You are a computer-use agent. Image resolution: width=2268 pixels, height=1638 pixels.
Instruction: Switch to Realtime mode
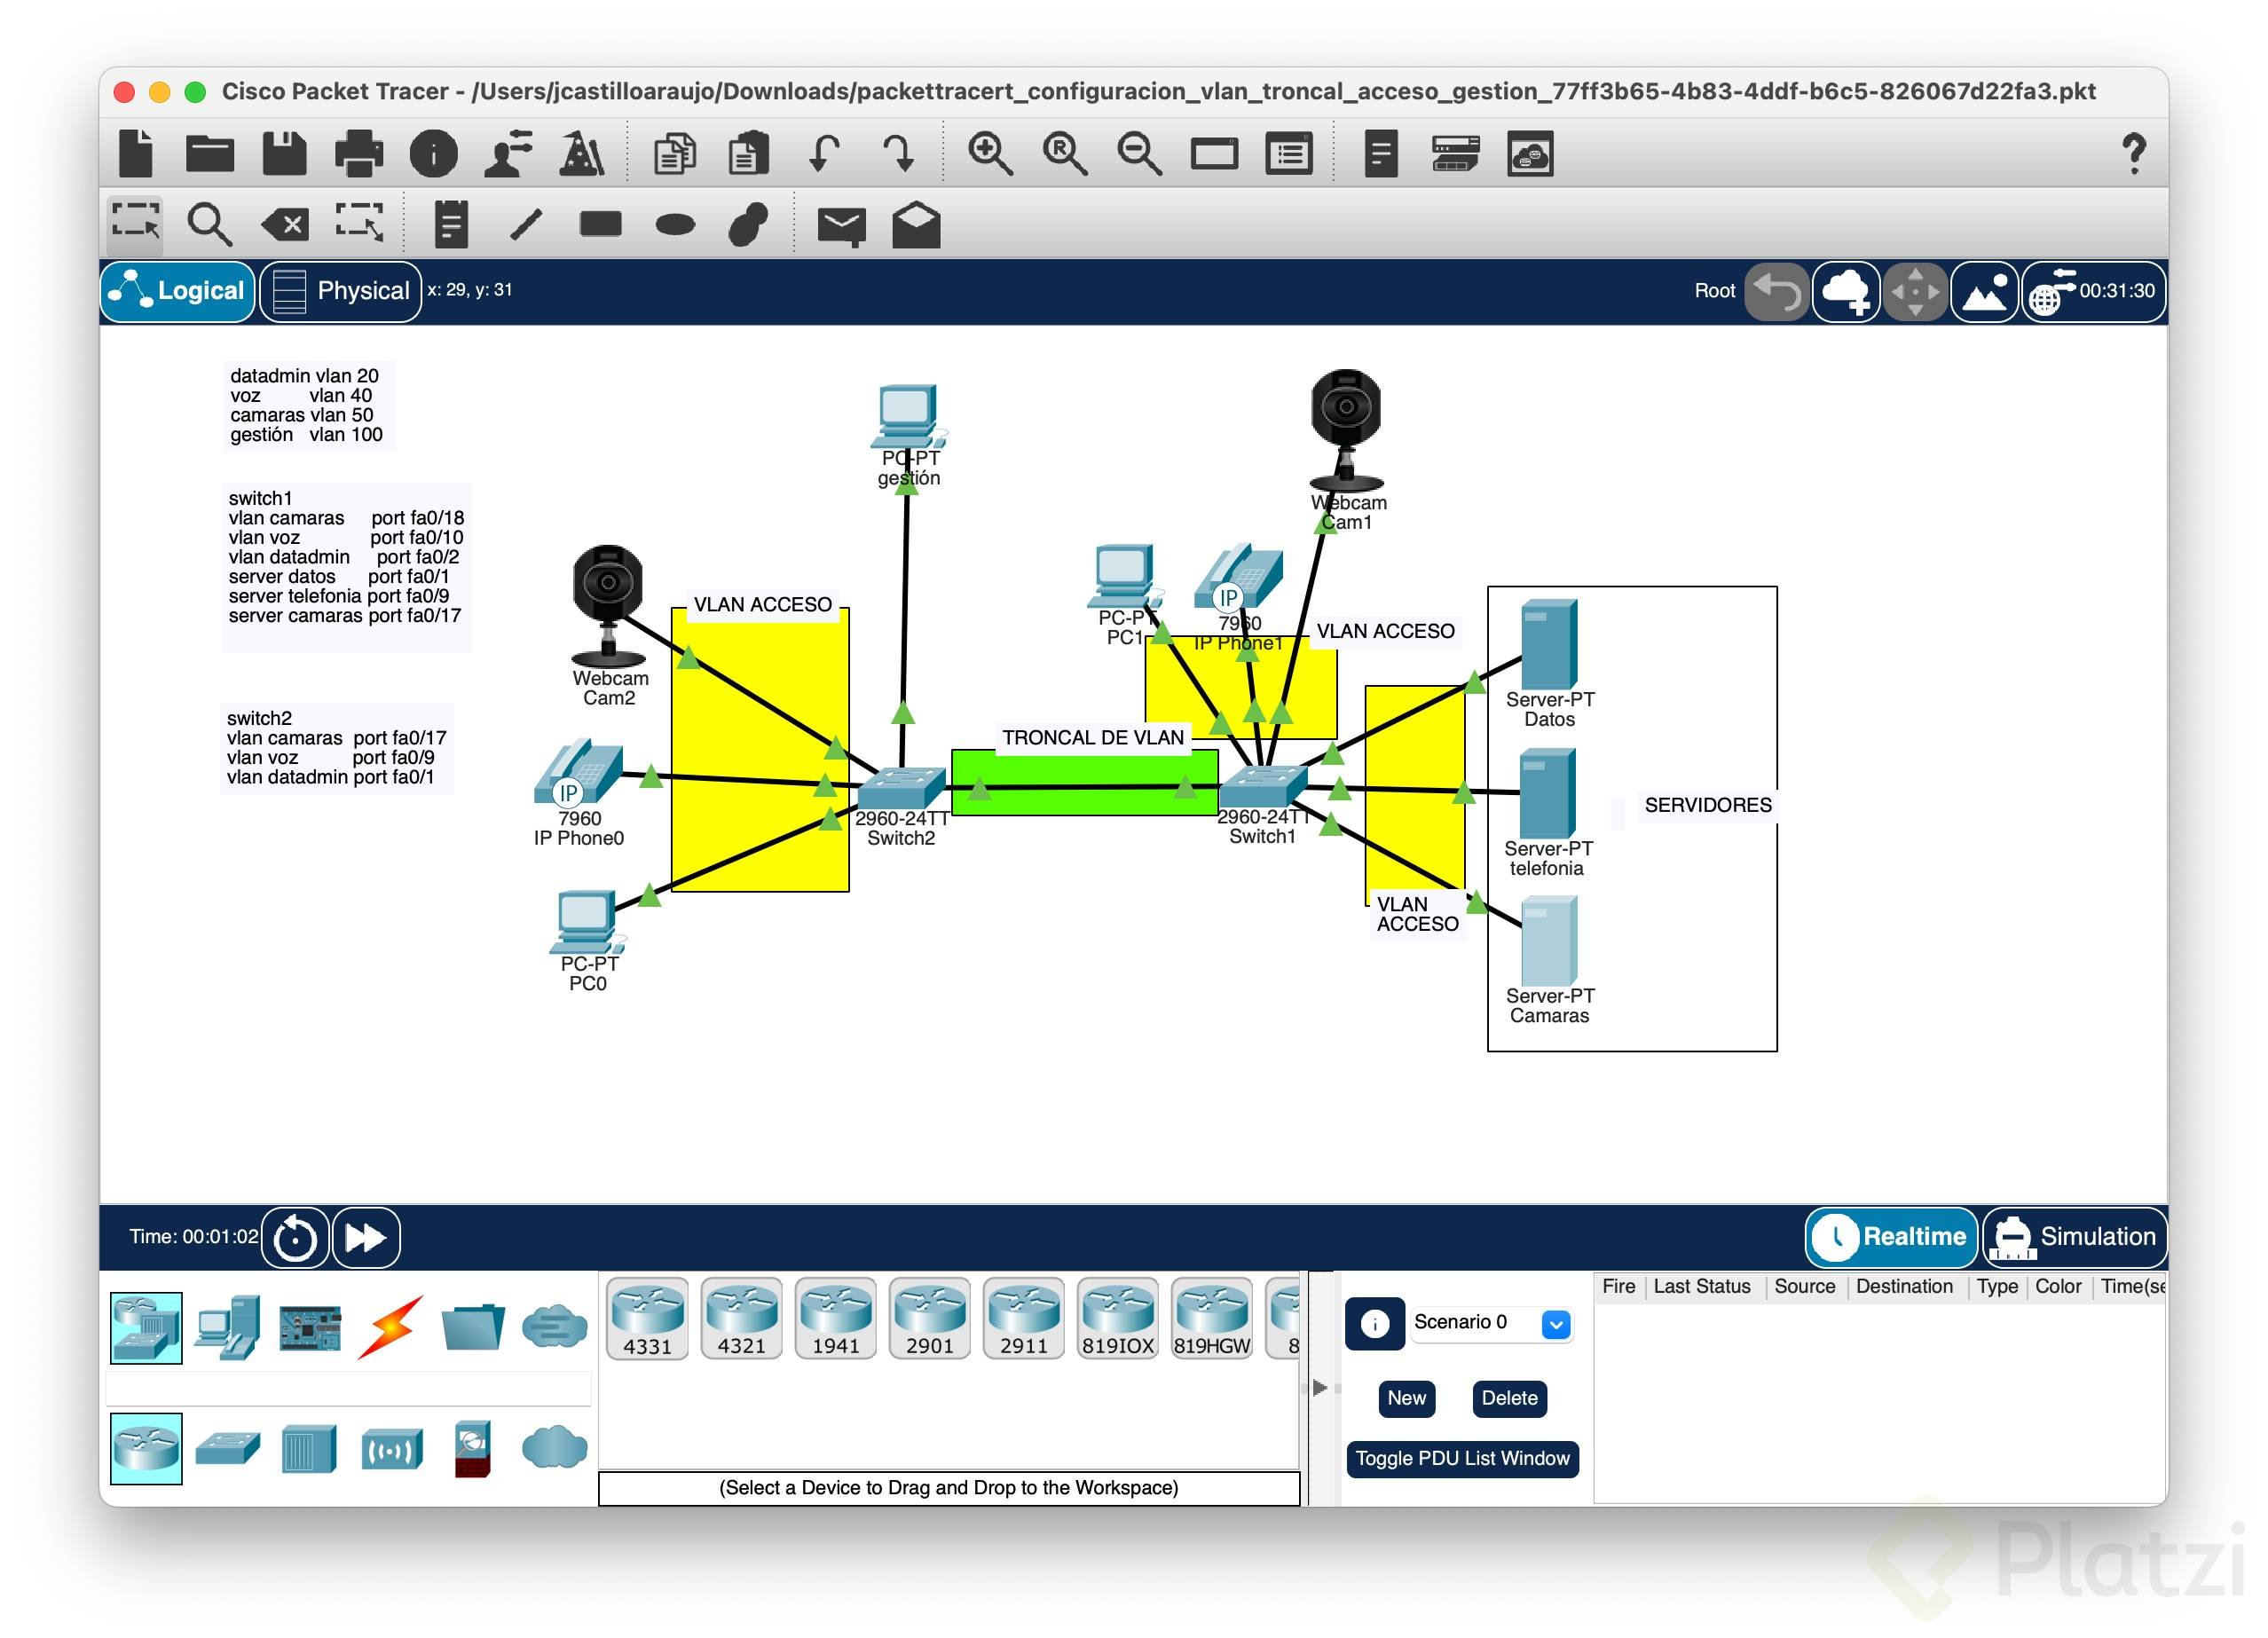click(x=1891, y=1237)
